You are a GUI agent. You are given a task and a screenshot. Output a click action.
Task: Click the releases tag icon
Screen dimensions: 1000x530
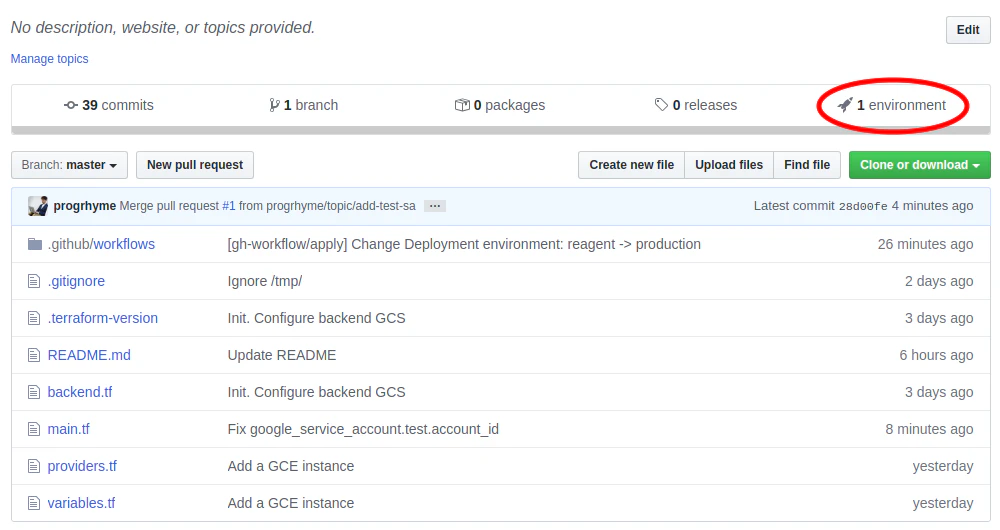point(661,105)
